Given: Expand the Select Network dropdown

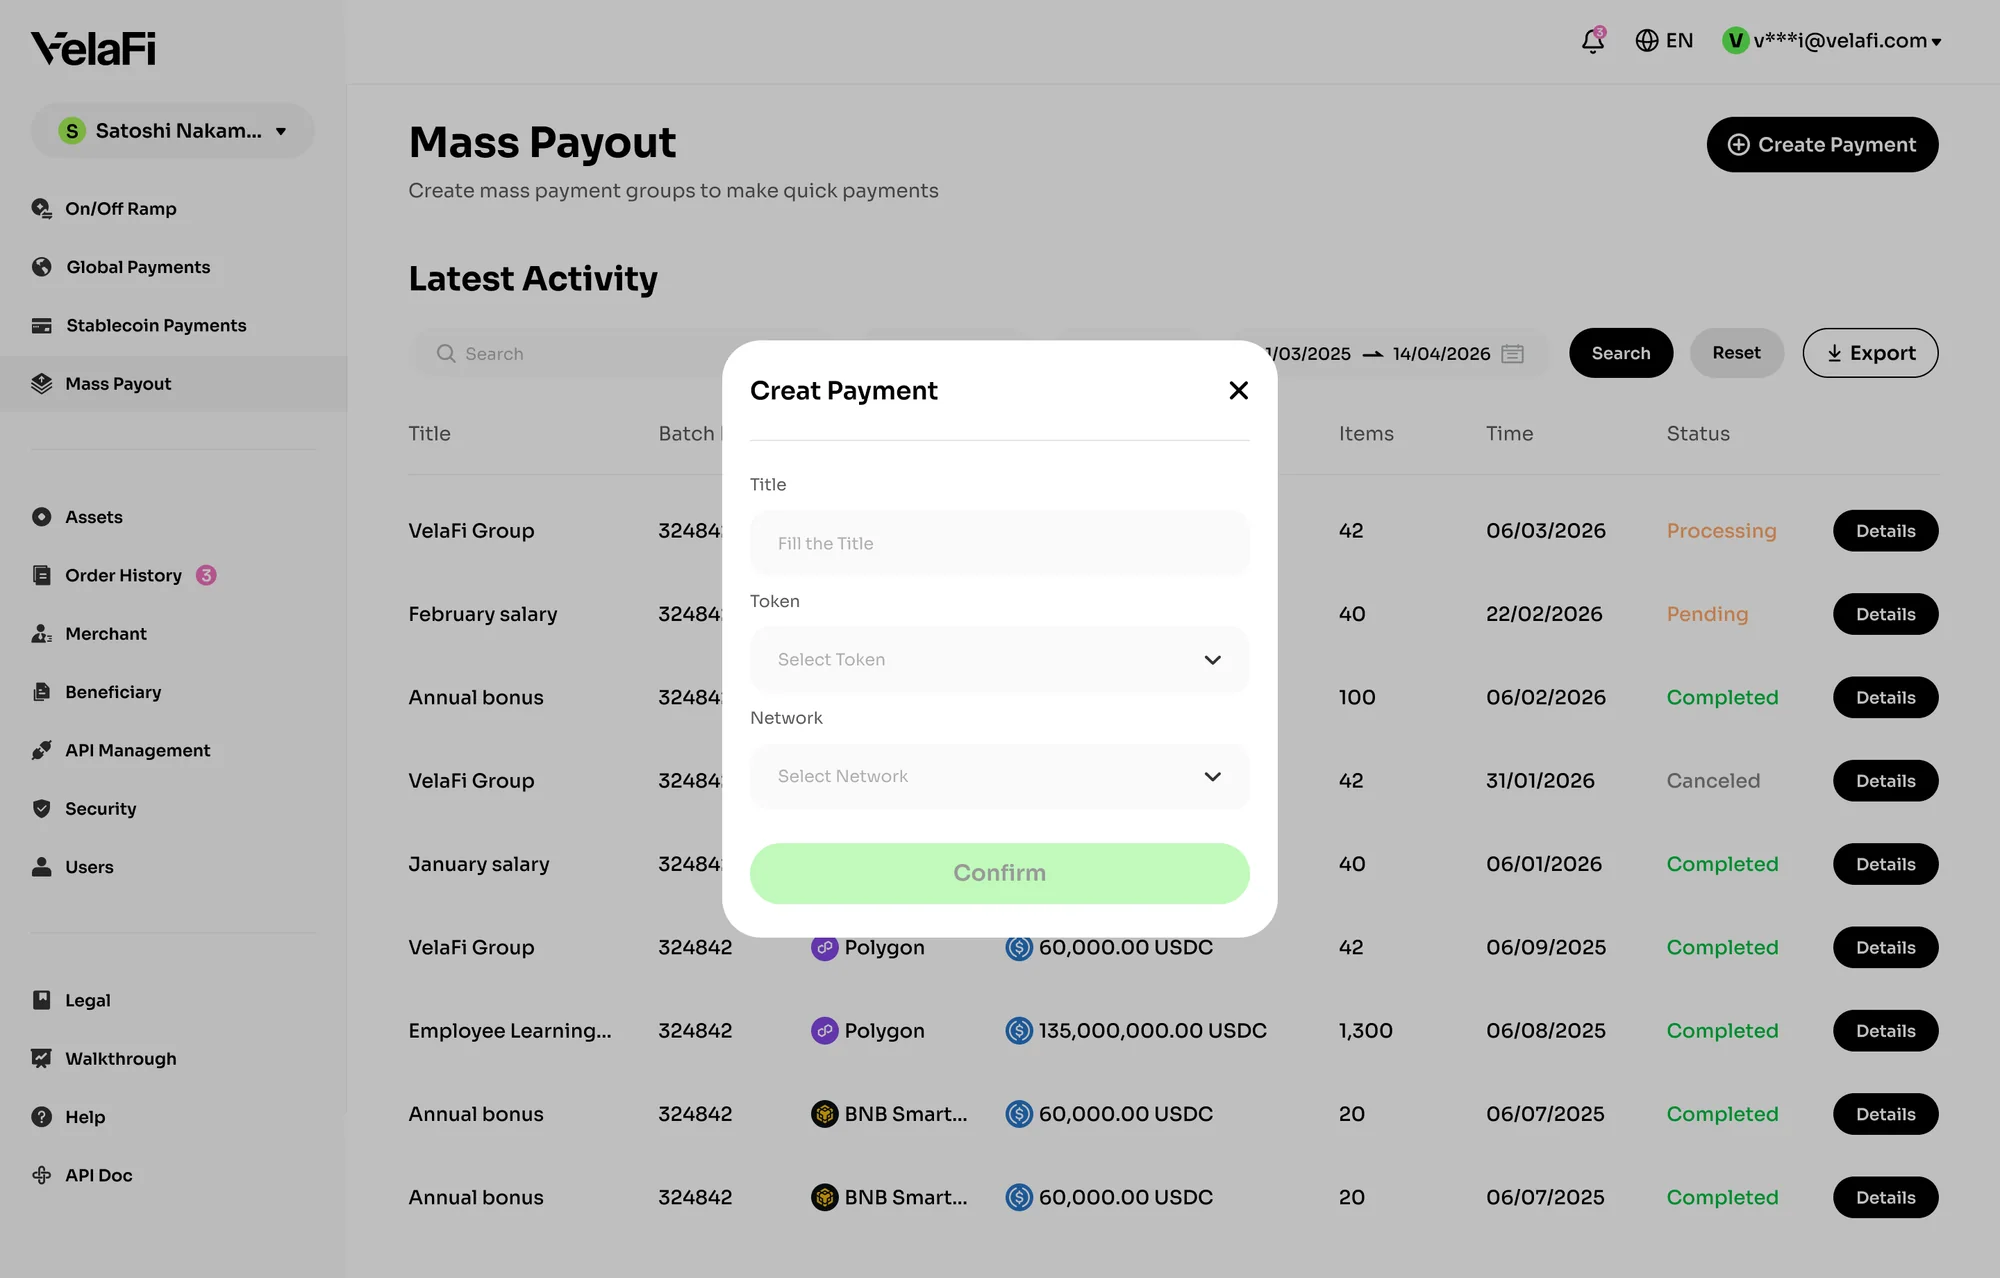Looking at the screenshot, I should pyautogui.click(x=999, y=777).
